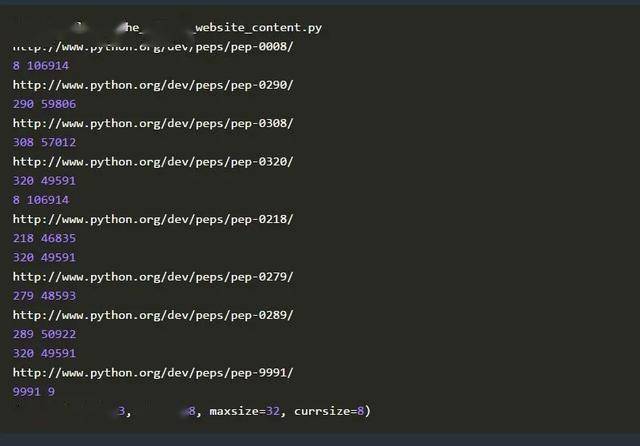This screenshot has width=640, height=446.
Task: Select the output line '308 57012'
Action: pyautogui.click(x=44, y=142)
